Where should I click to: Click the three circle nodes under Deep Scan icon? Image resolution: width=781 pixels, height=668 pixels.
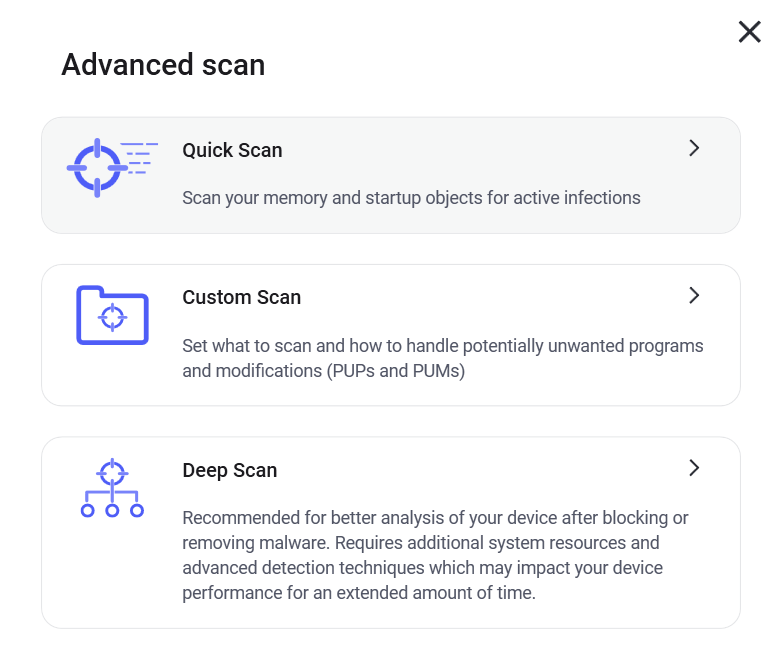tap(113, 510)
